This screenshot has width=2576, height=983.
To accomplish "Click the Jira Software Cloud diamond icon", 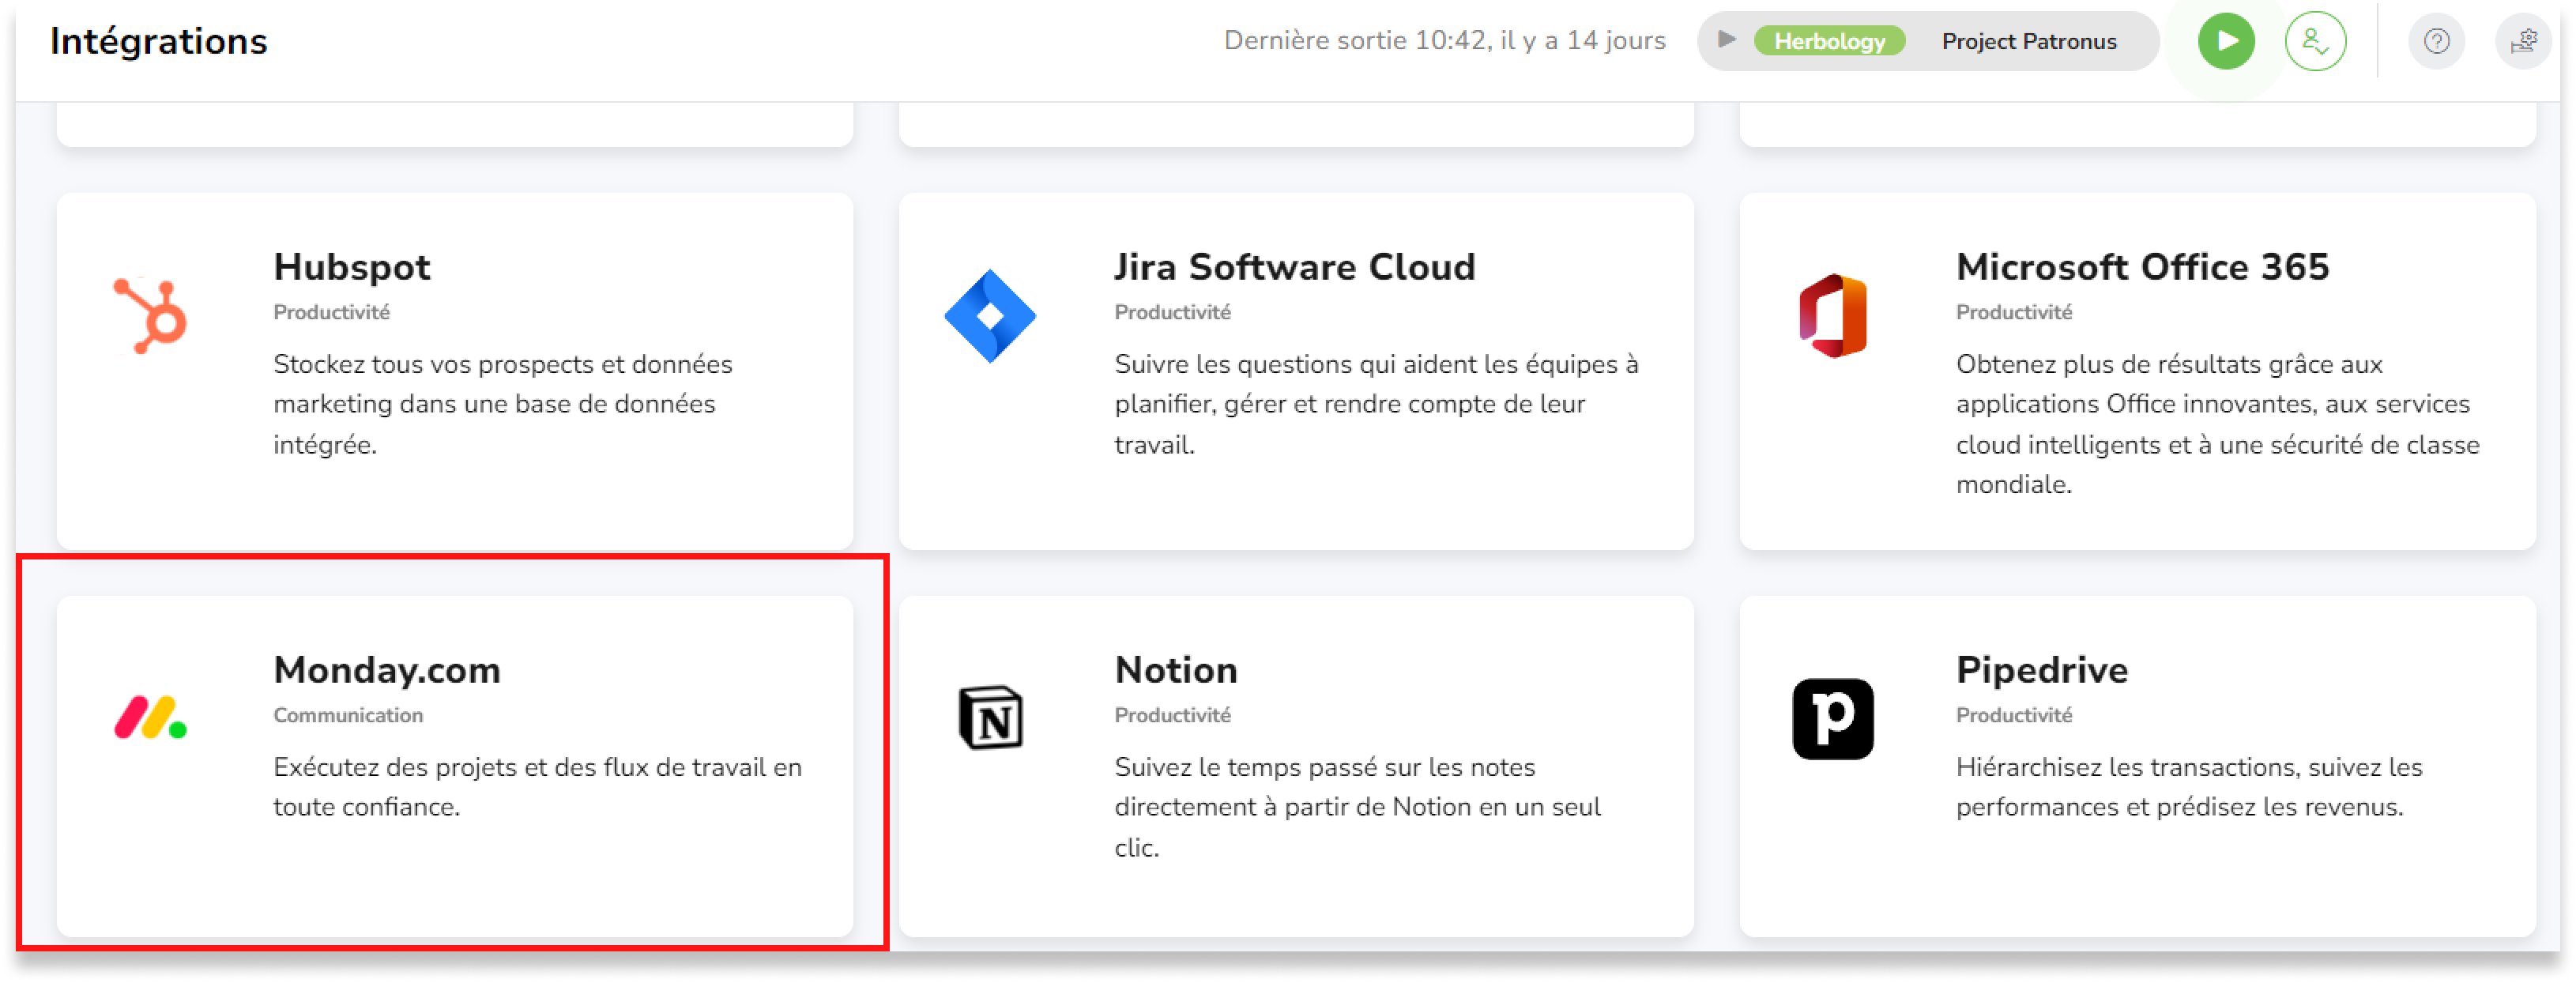I will click(990, 316).
